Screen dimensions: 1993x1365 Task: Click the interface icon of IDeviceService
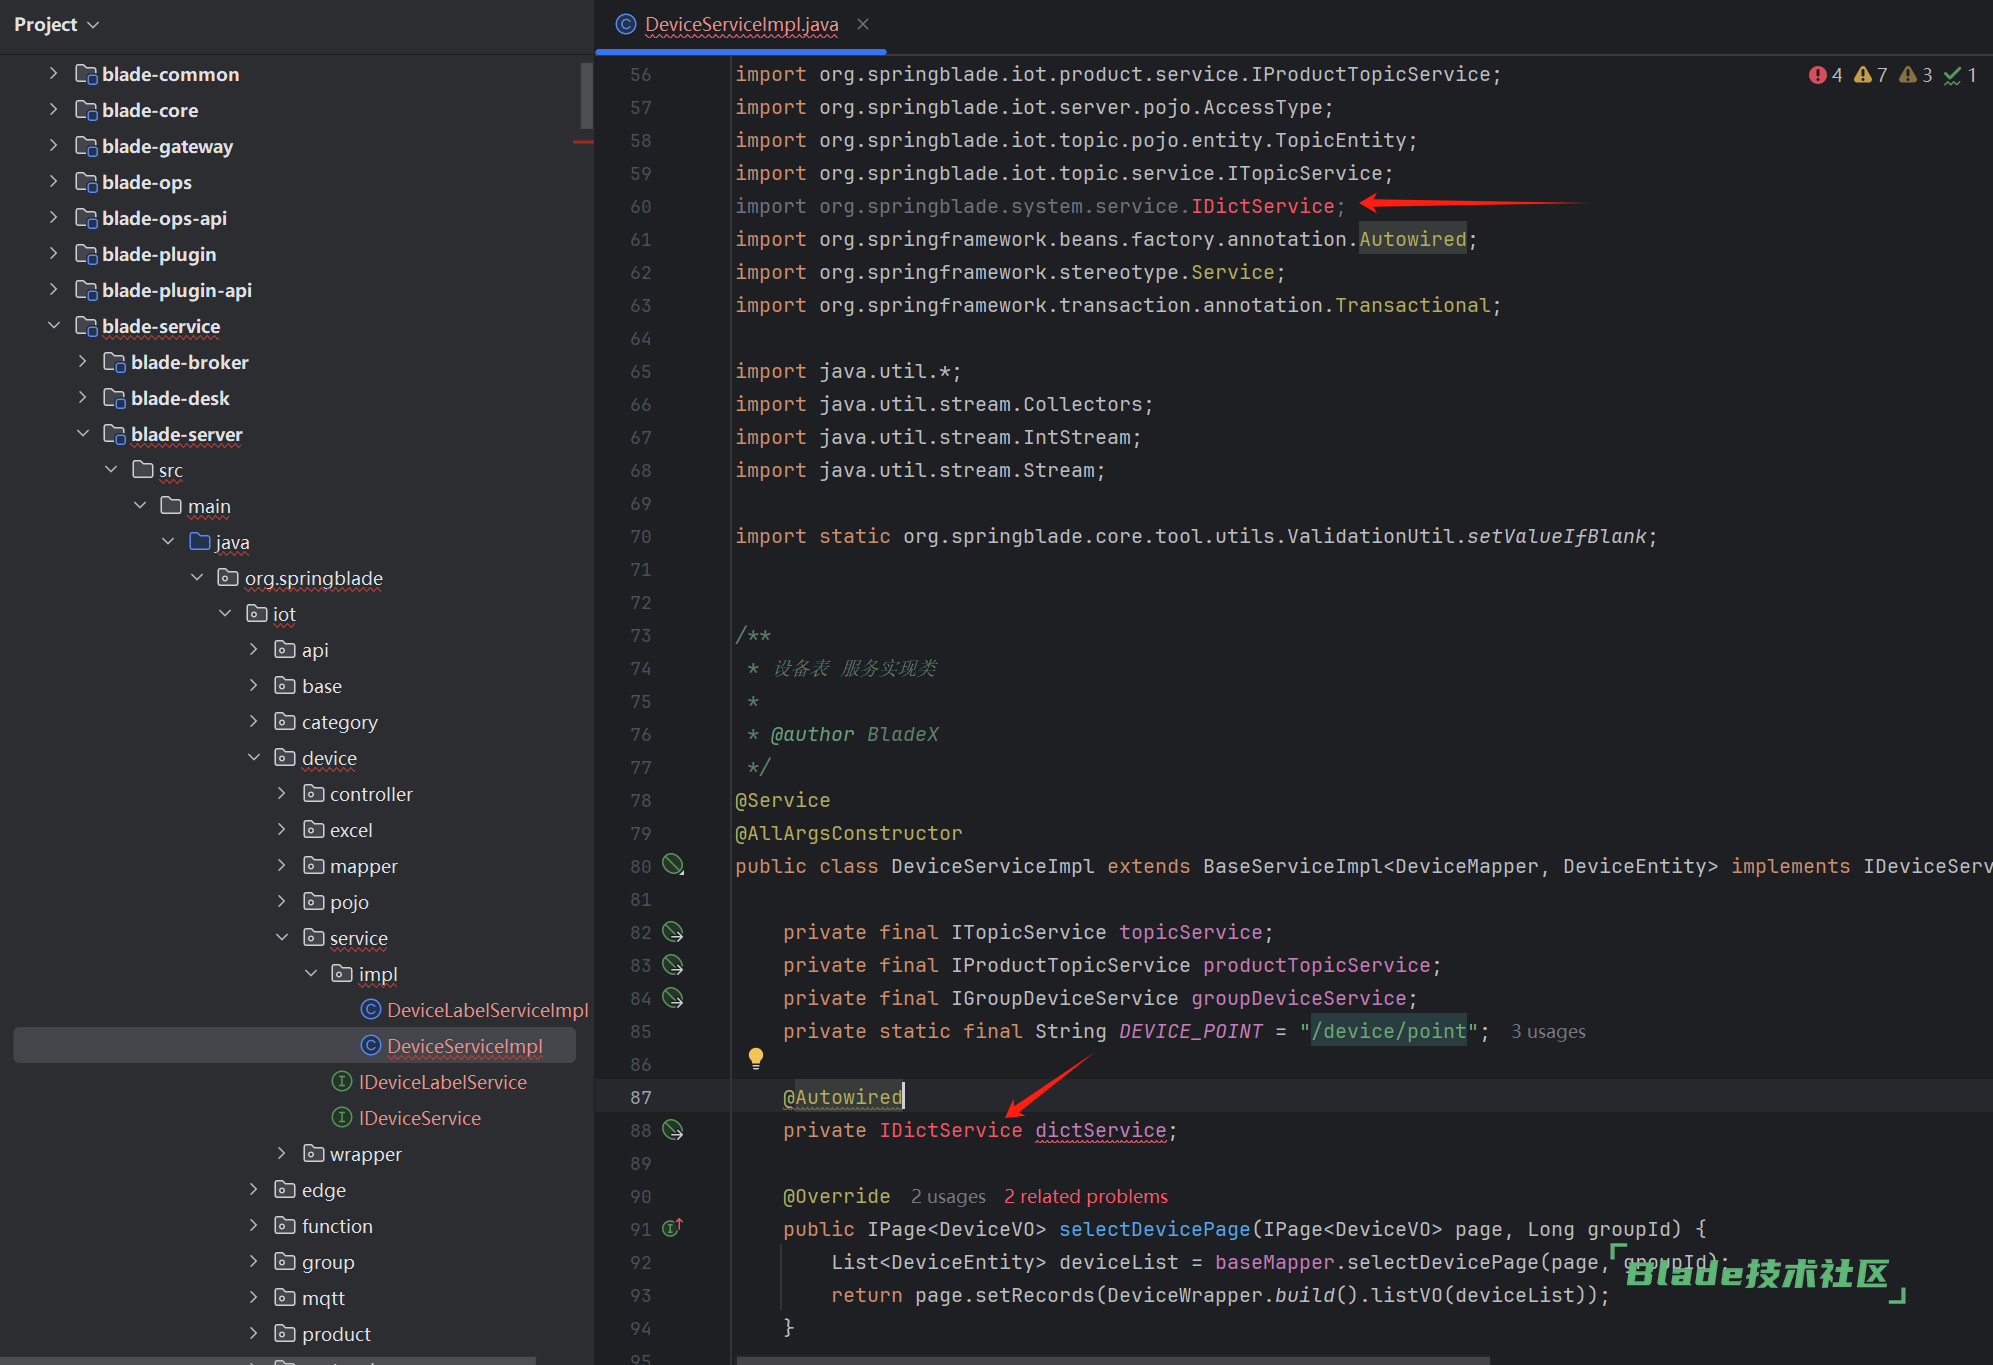pyautogui.click(x=342, y=1118)
